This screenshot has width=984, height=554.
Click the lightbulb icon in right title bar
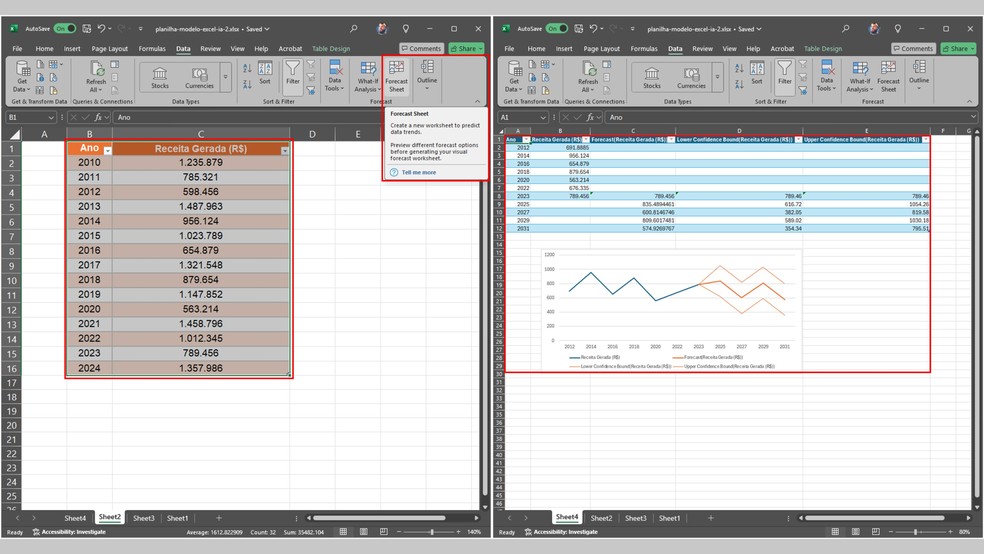point(898,29)
